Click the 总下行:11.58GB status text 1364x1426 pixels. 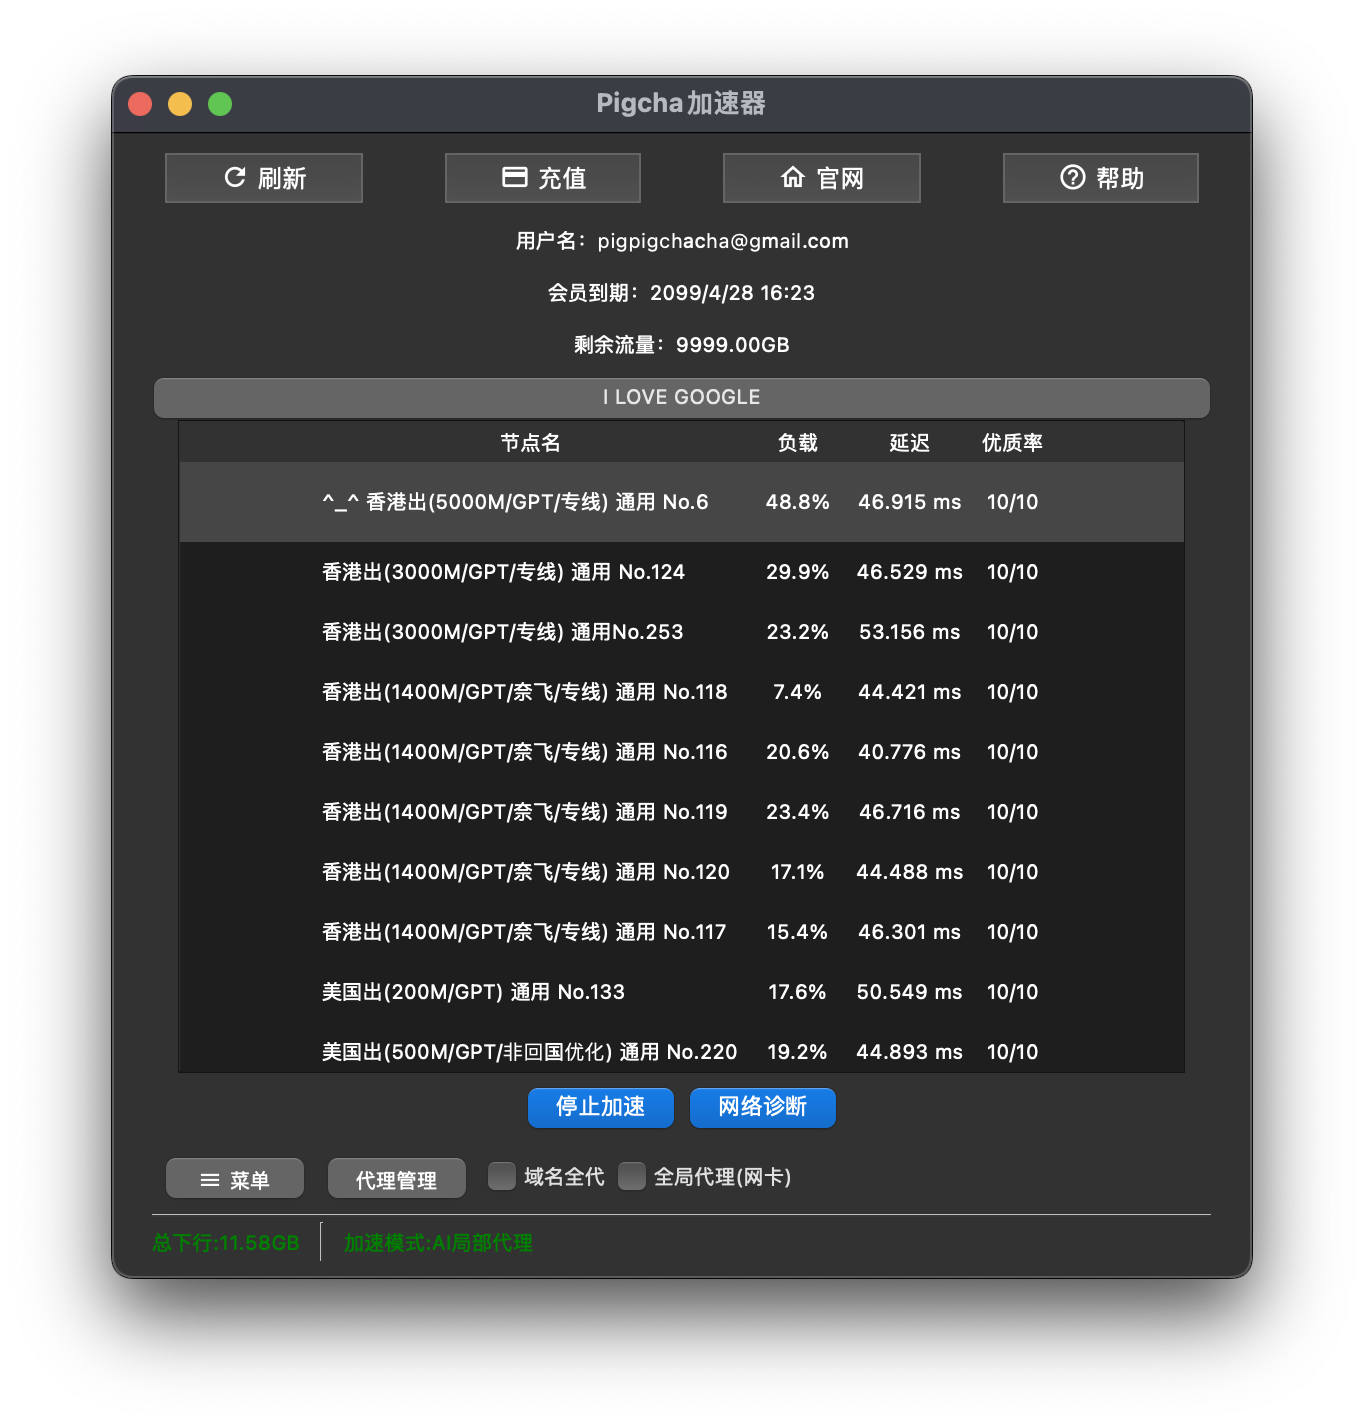click(x=226, y=1243)
